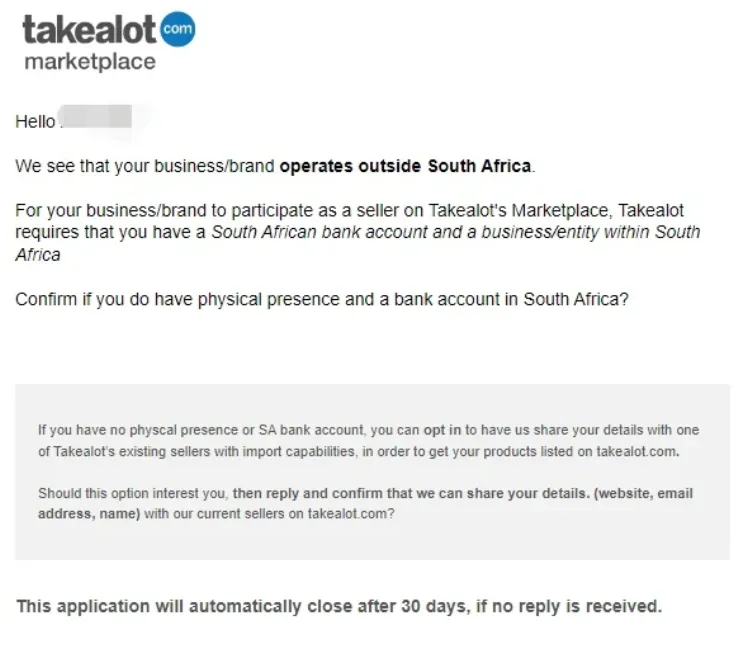Image resolution: width=749 pixels, height=671 pixels.
Task: Click "If you have no physcal presence" text
Action: click(138, 431)
